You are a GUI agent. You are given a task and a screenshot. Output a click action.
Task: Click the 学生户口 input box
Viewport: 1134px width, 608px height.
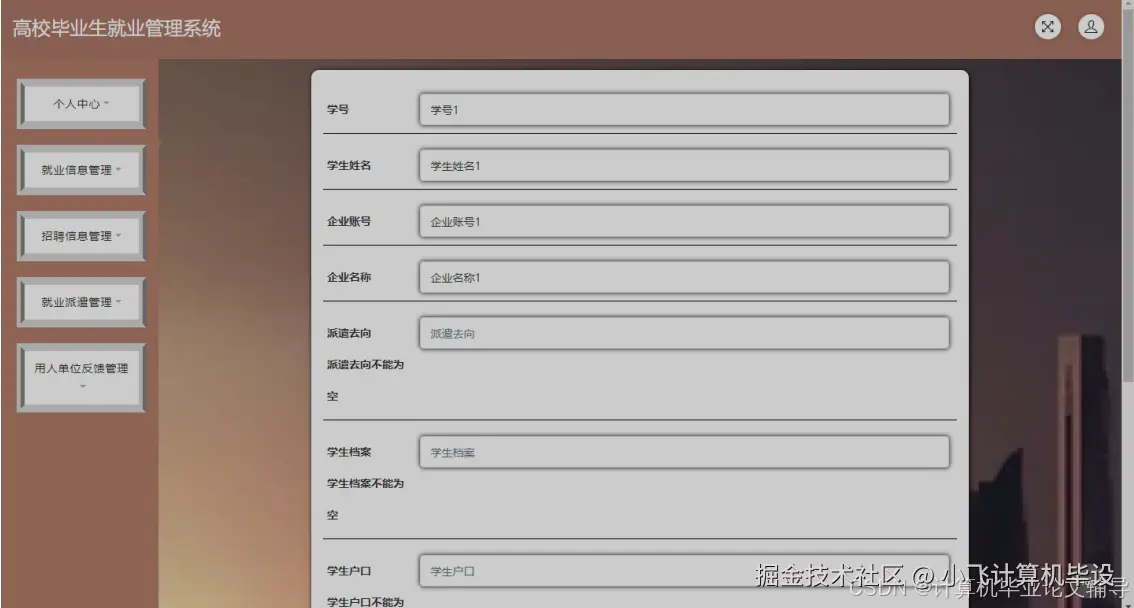point(683,571)
